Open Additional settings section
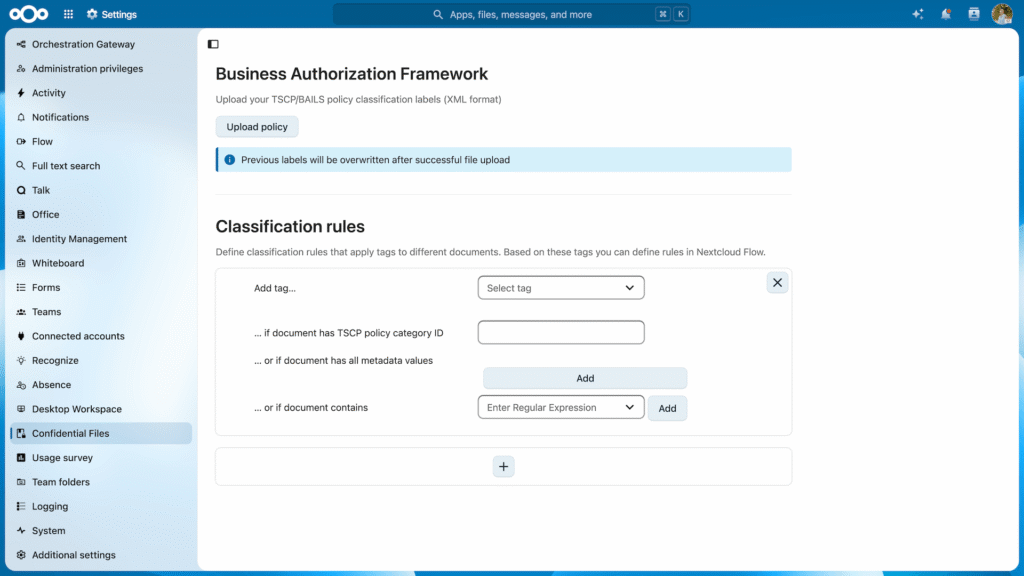The width and height of the screenshot is (1024, 576). tap(101, 555)
